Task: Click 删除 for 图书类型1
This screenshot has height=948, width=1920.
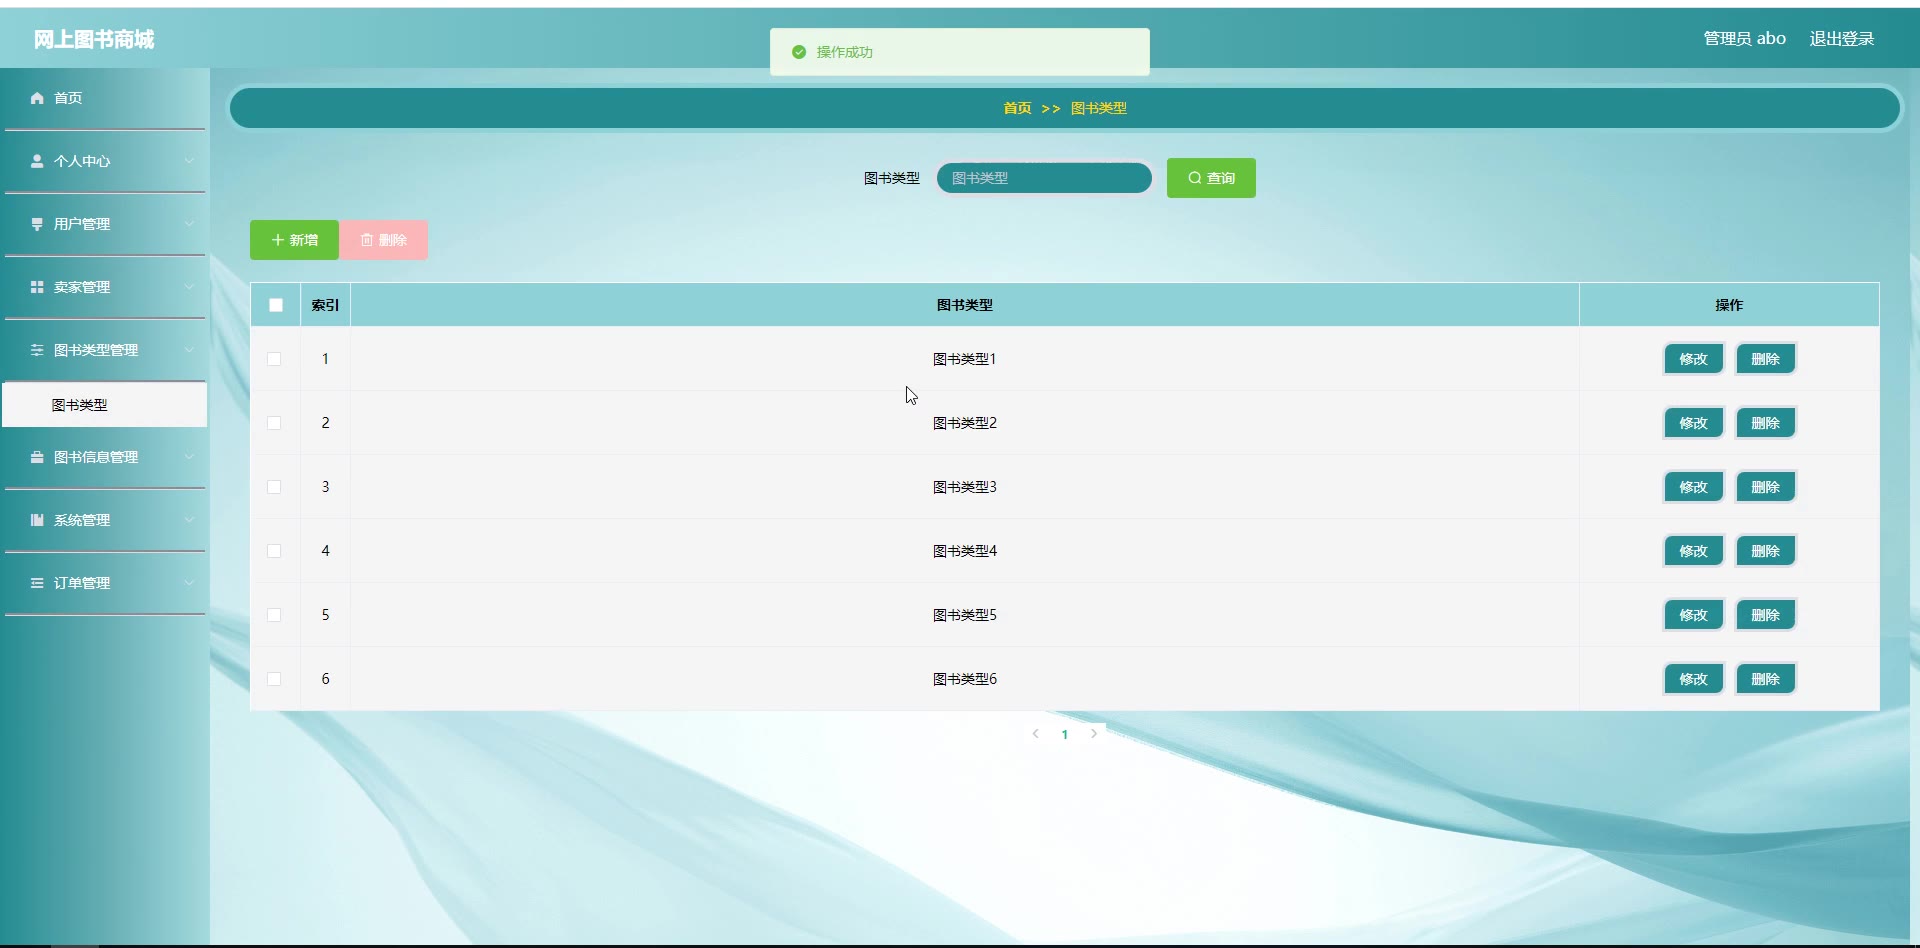Action: [1765, 359]
